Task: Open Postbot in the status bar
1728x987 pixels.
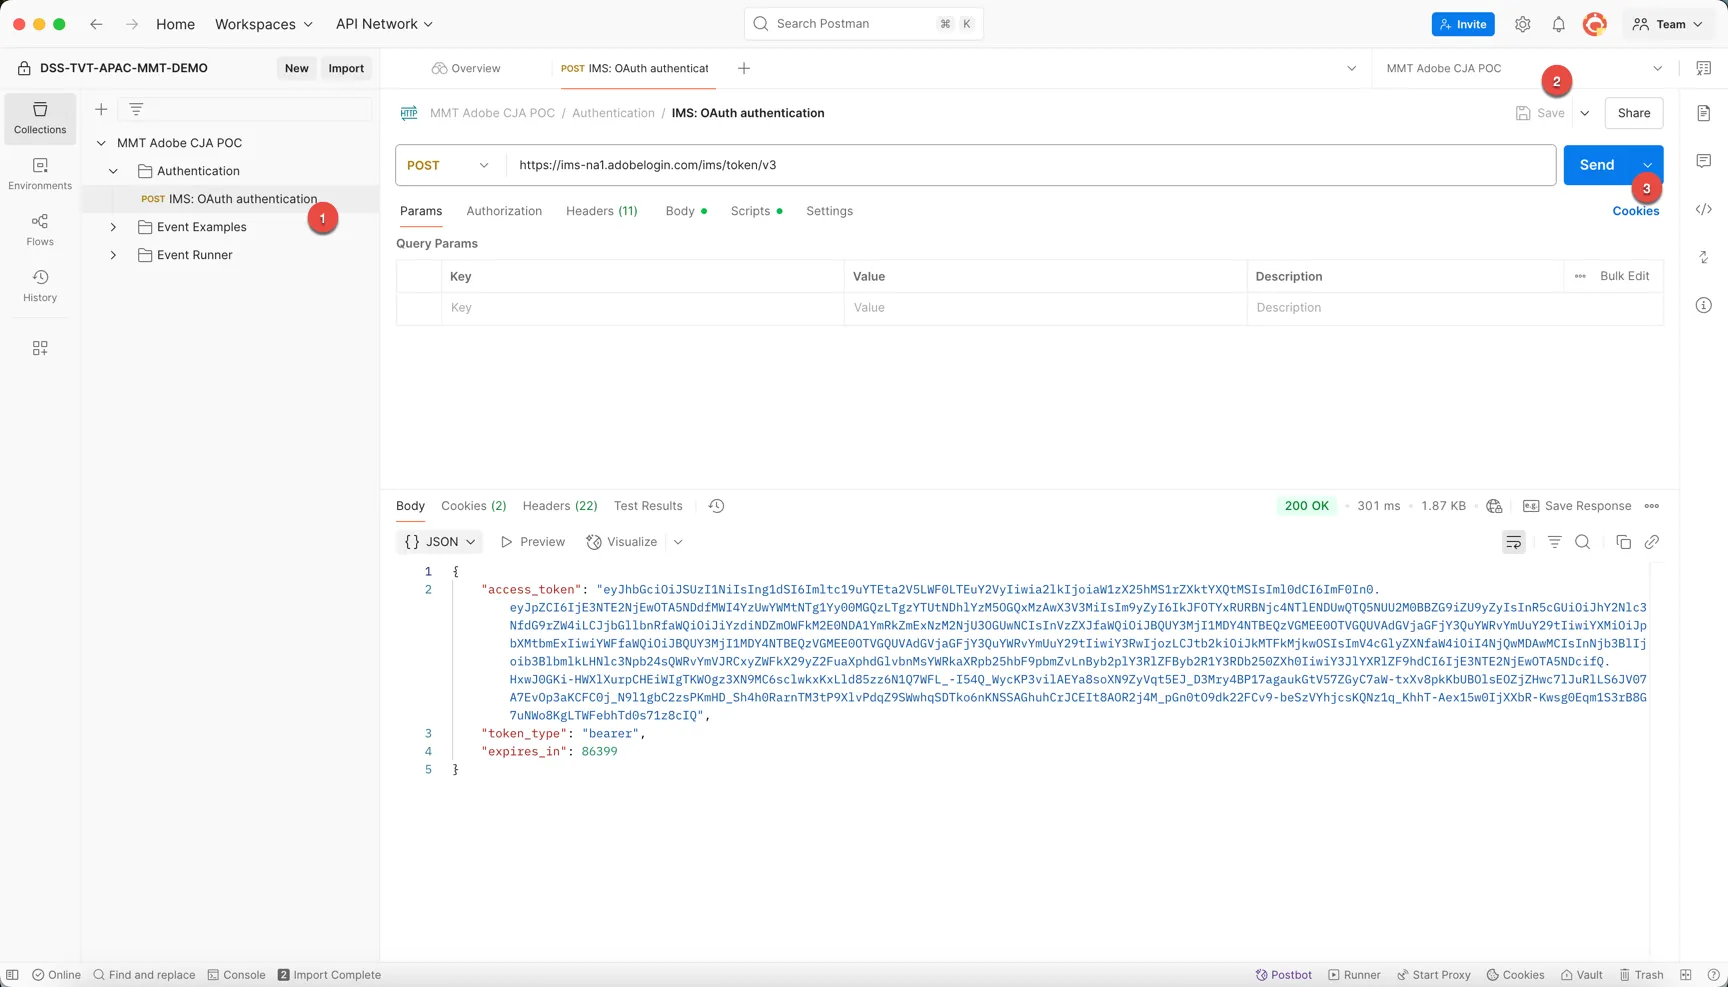Action: (x=1283, y=975)
